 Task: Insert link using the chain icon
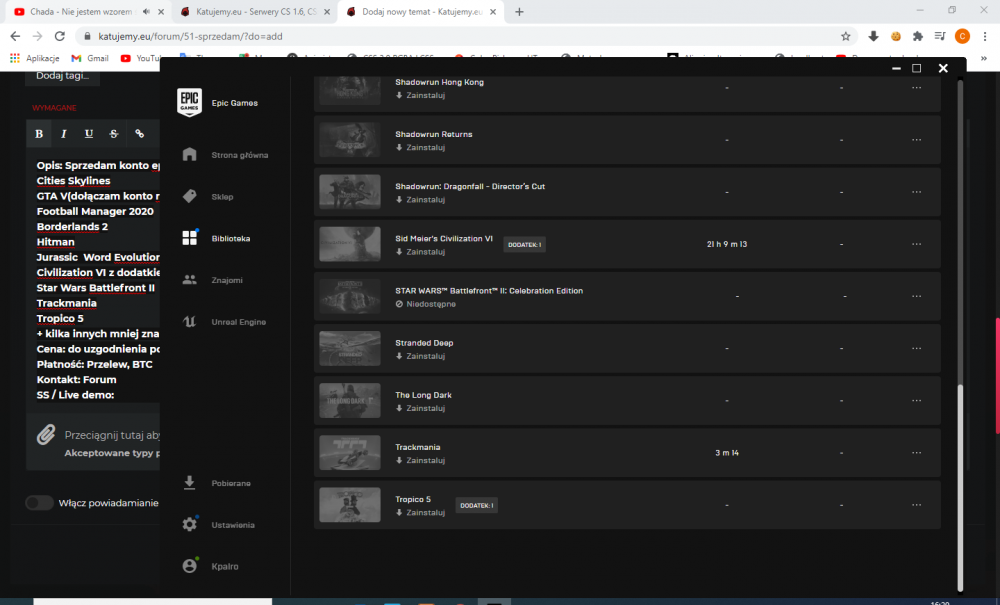tap(139, 133)
